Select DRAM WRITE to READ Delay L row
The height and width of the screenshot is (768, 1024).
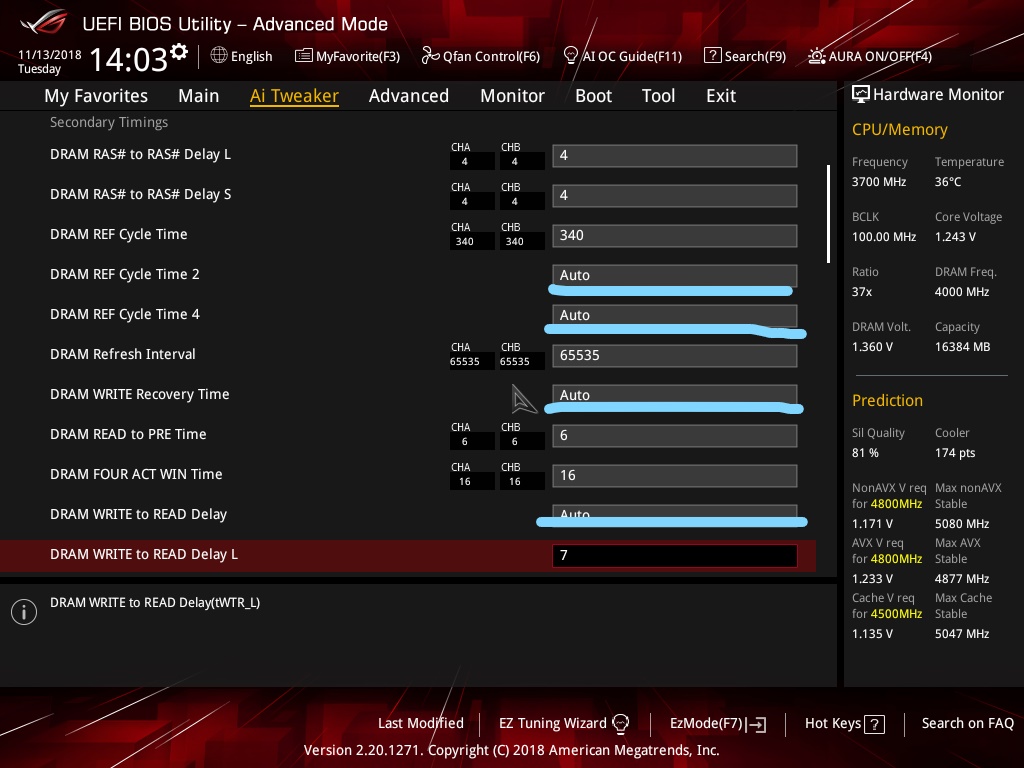pos(408,555)
